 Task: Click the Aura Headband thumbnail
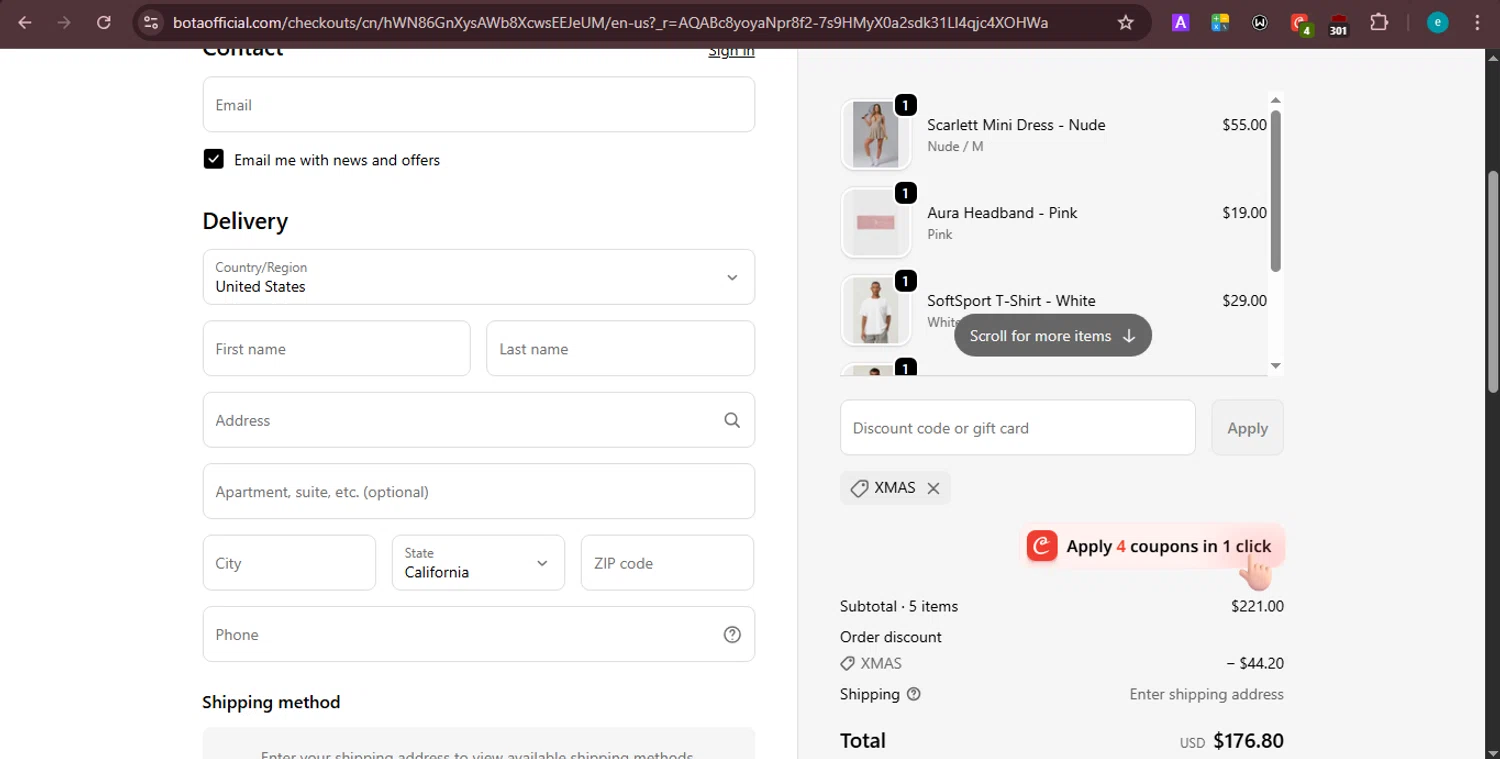coord(876,222)
